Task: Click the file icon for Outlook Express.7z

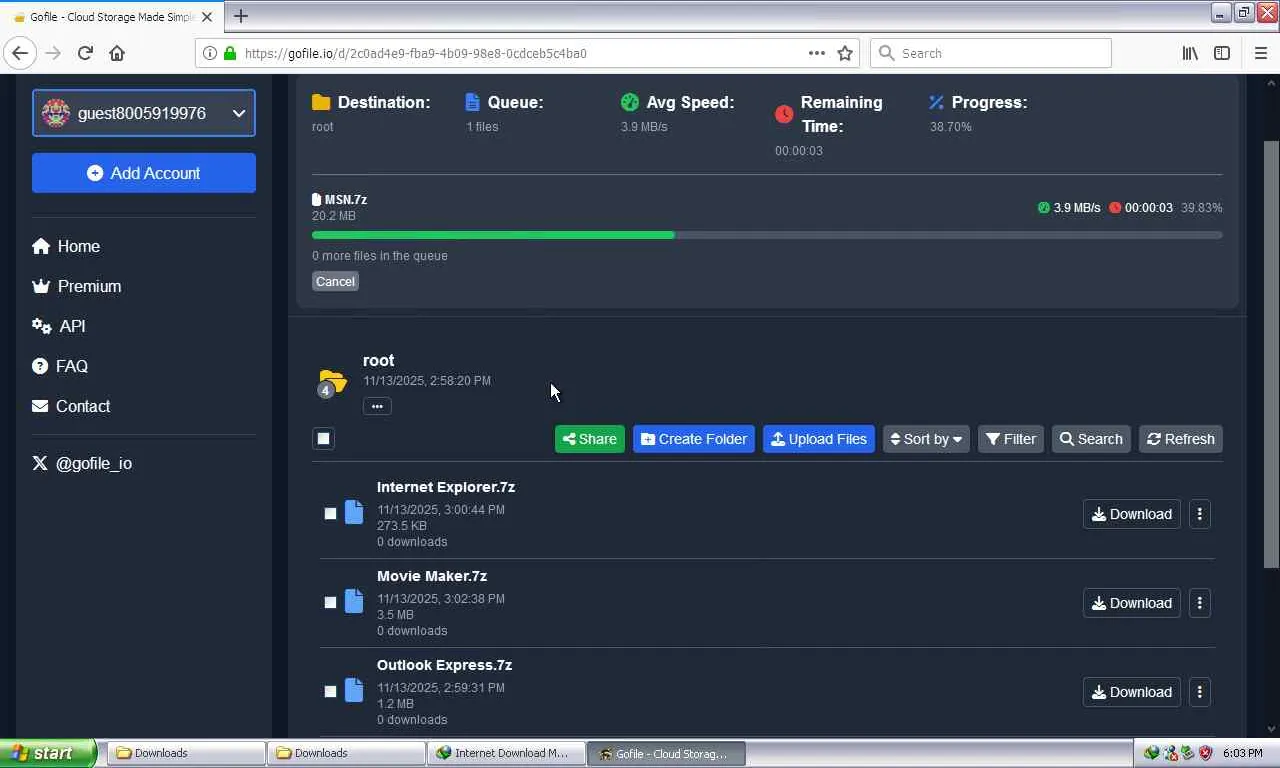Action: pos(354,691)
